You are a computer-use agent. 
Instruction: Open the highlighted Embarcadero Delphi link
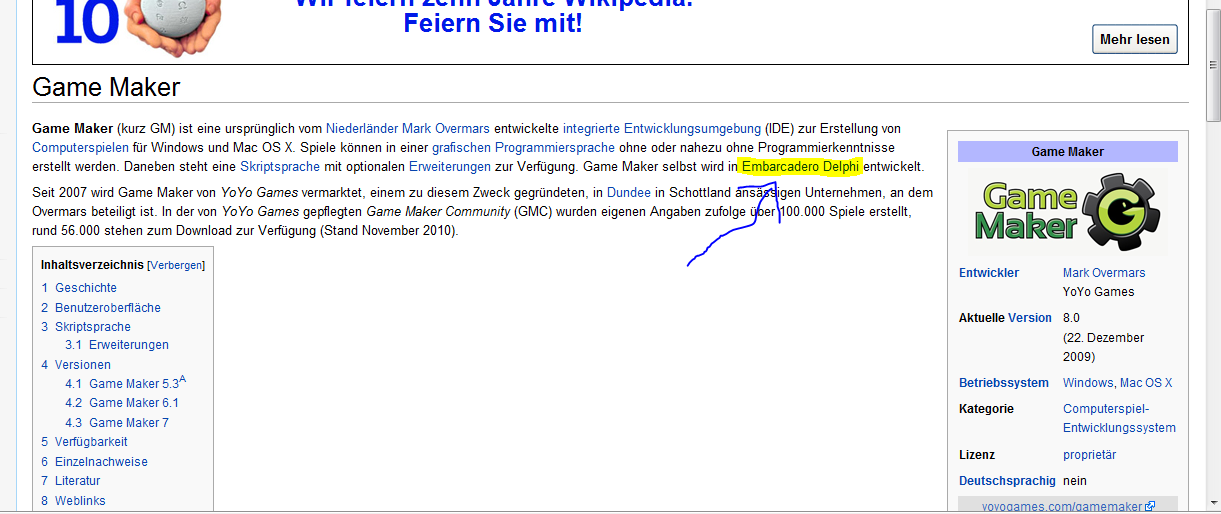point(800,167)
